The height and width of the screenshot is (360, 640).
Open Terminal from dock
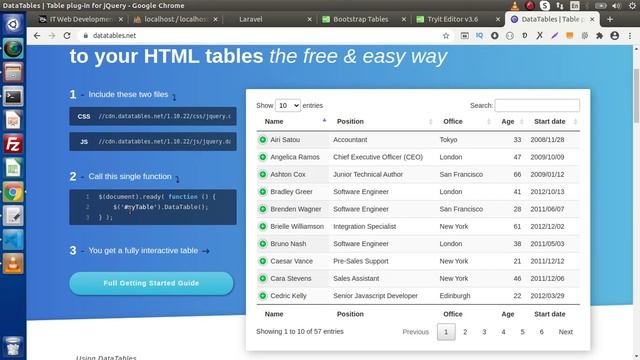pos(13,96)
